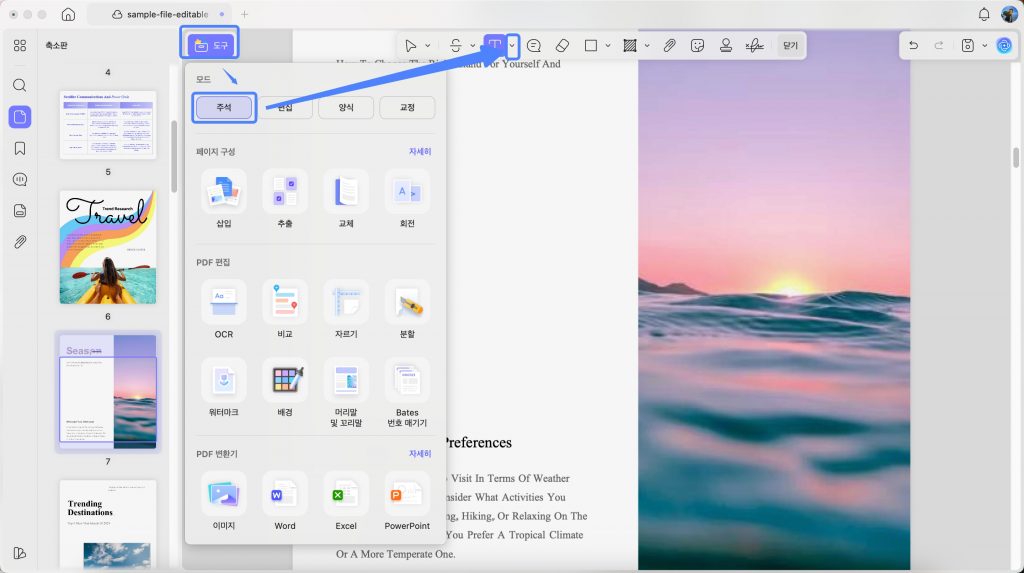The width and height of the screenshot is (1024, 573).
Task: Expand the hatched tool dropdown arrow
Action: [x=647, y=46]
